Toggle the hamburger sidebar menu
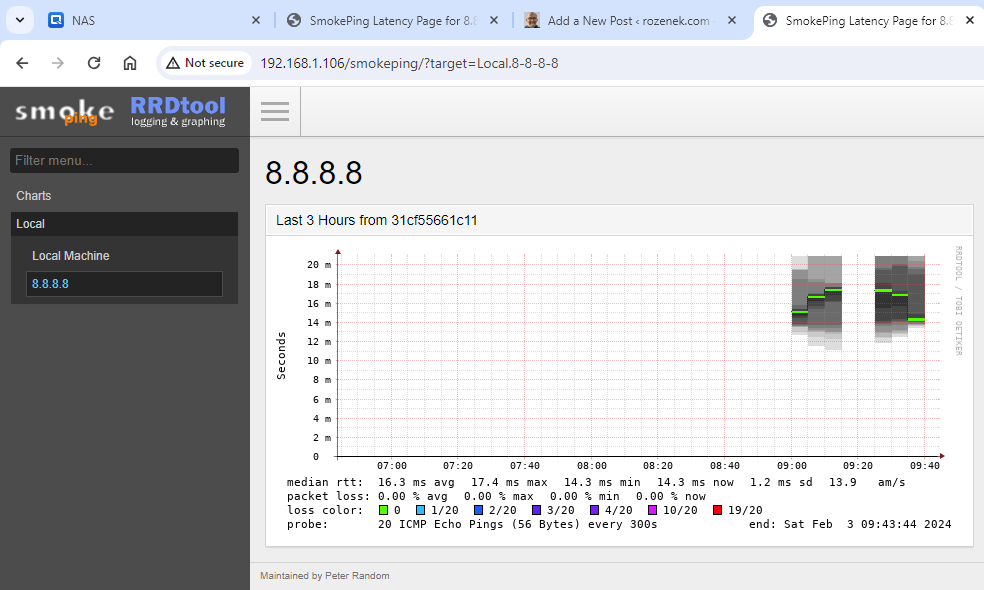Viewport: 984px width, 590px height. click(275, 112)
